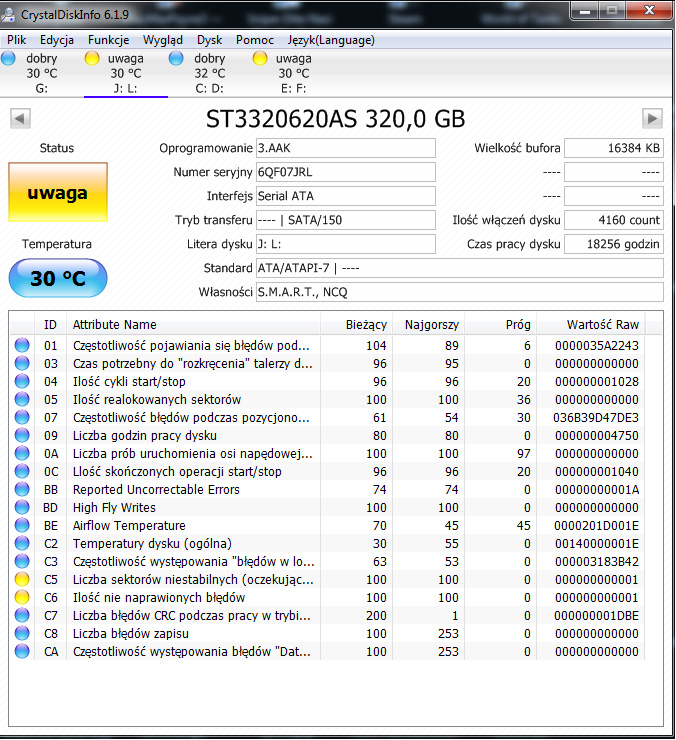Click the yellow uwaga status button

click(x=58, y=192)
